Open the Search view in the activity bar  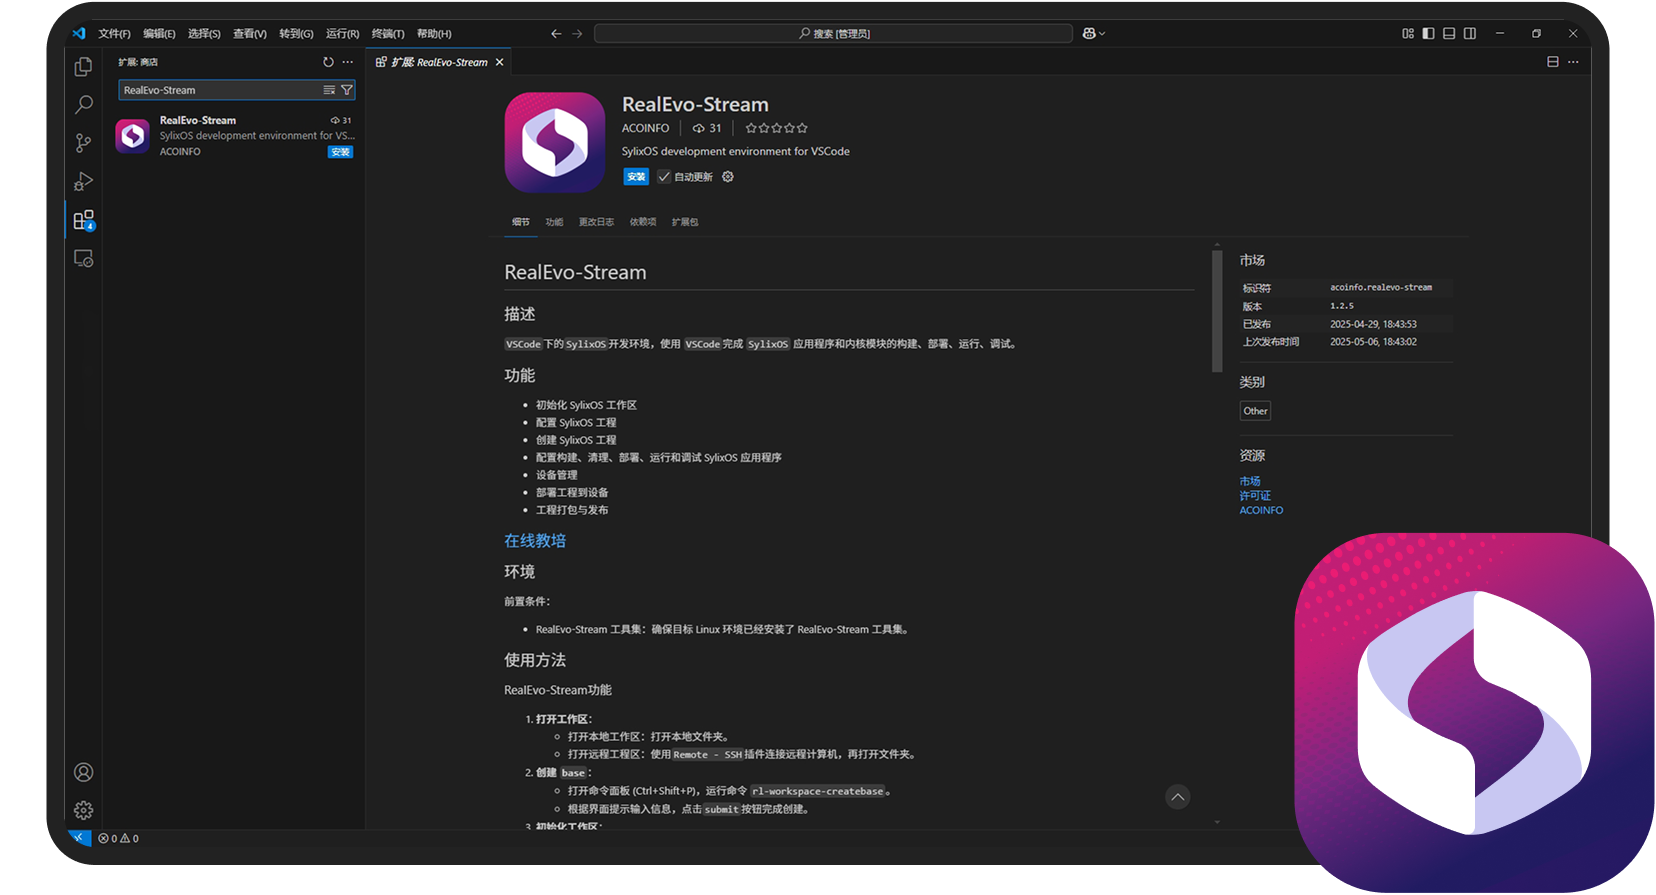point(84,105)
